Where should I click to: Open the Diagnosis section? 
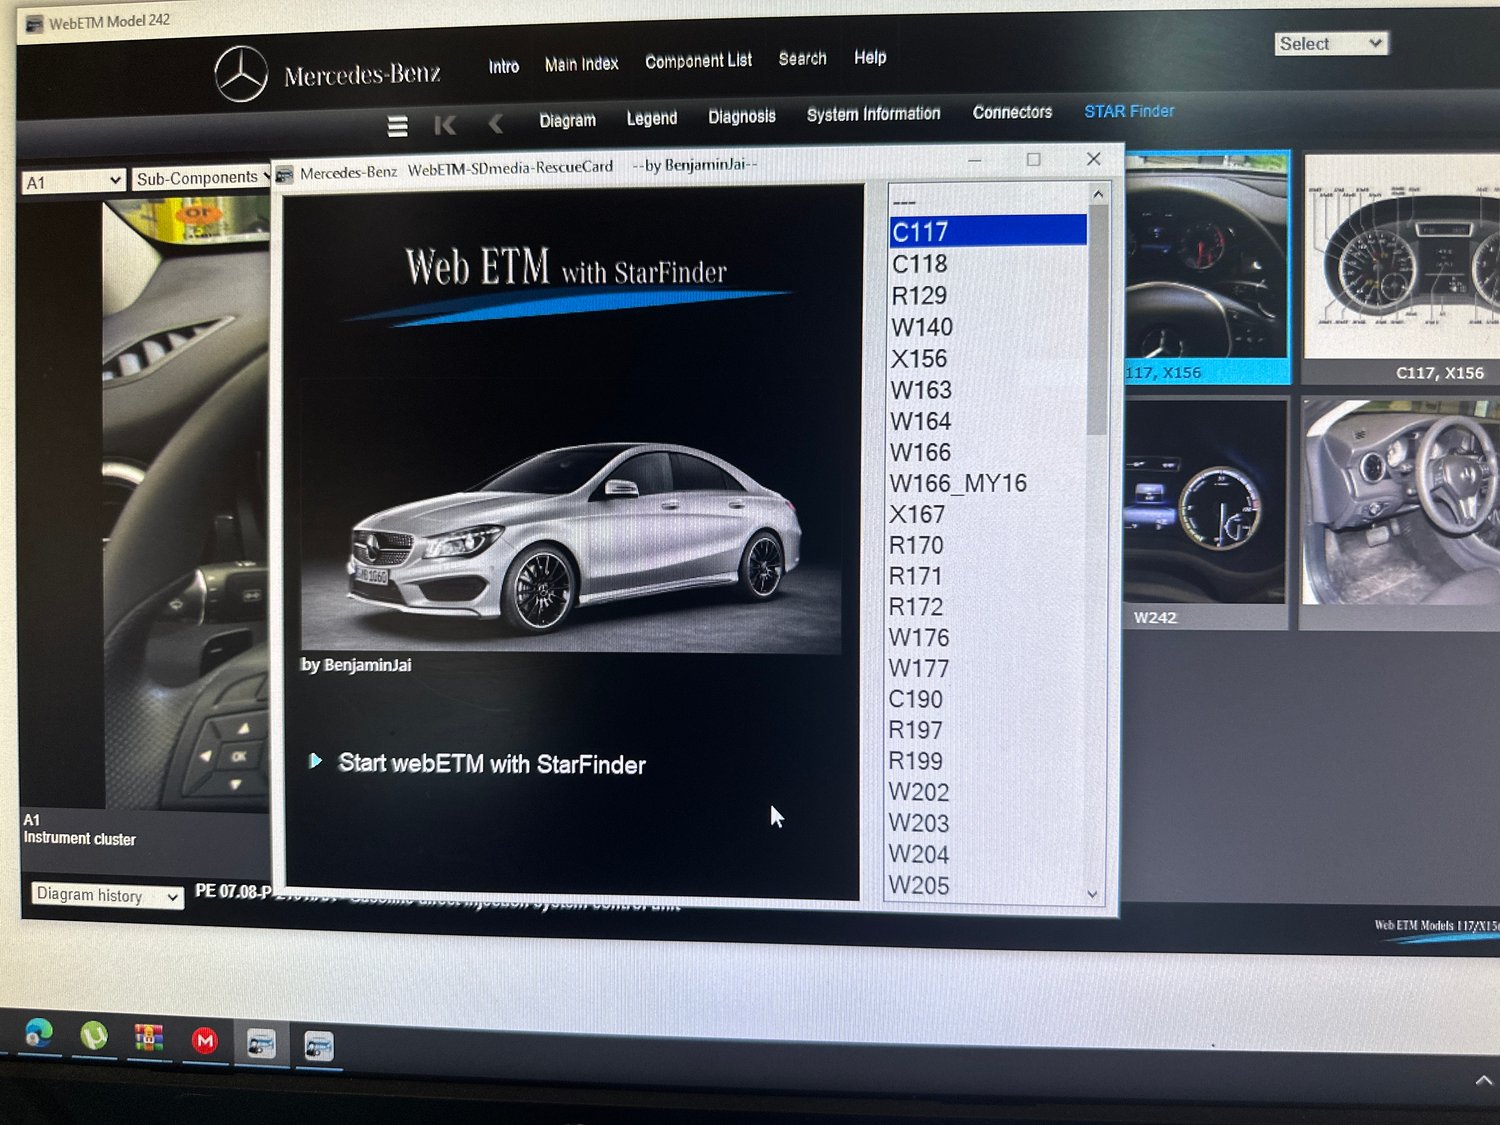point(741,116)
